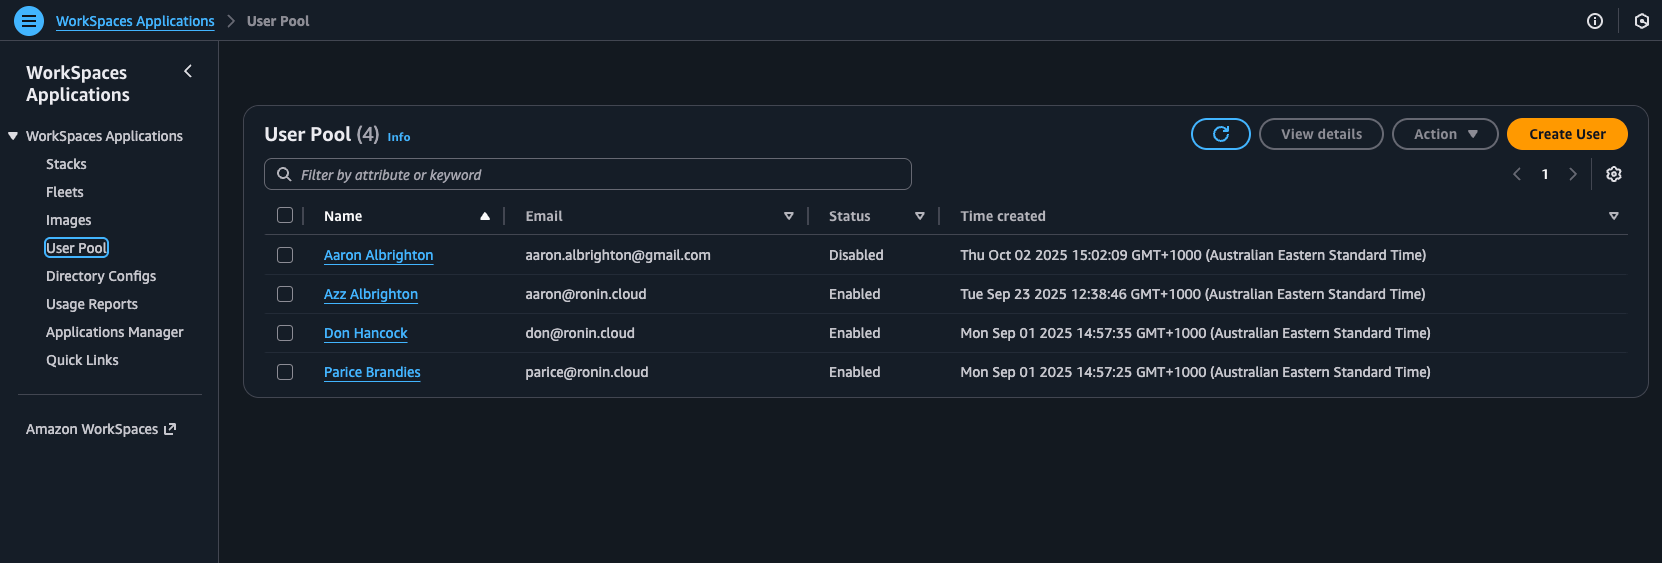Focus the filter by attribute search field

pos(588,174)
